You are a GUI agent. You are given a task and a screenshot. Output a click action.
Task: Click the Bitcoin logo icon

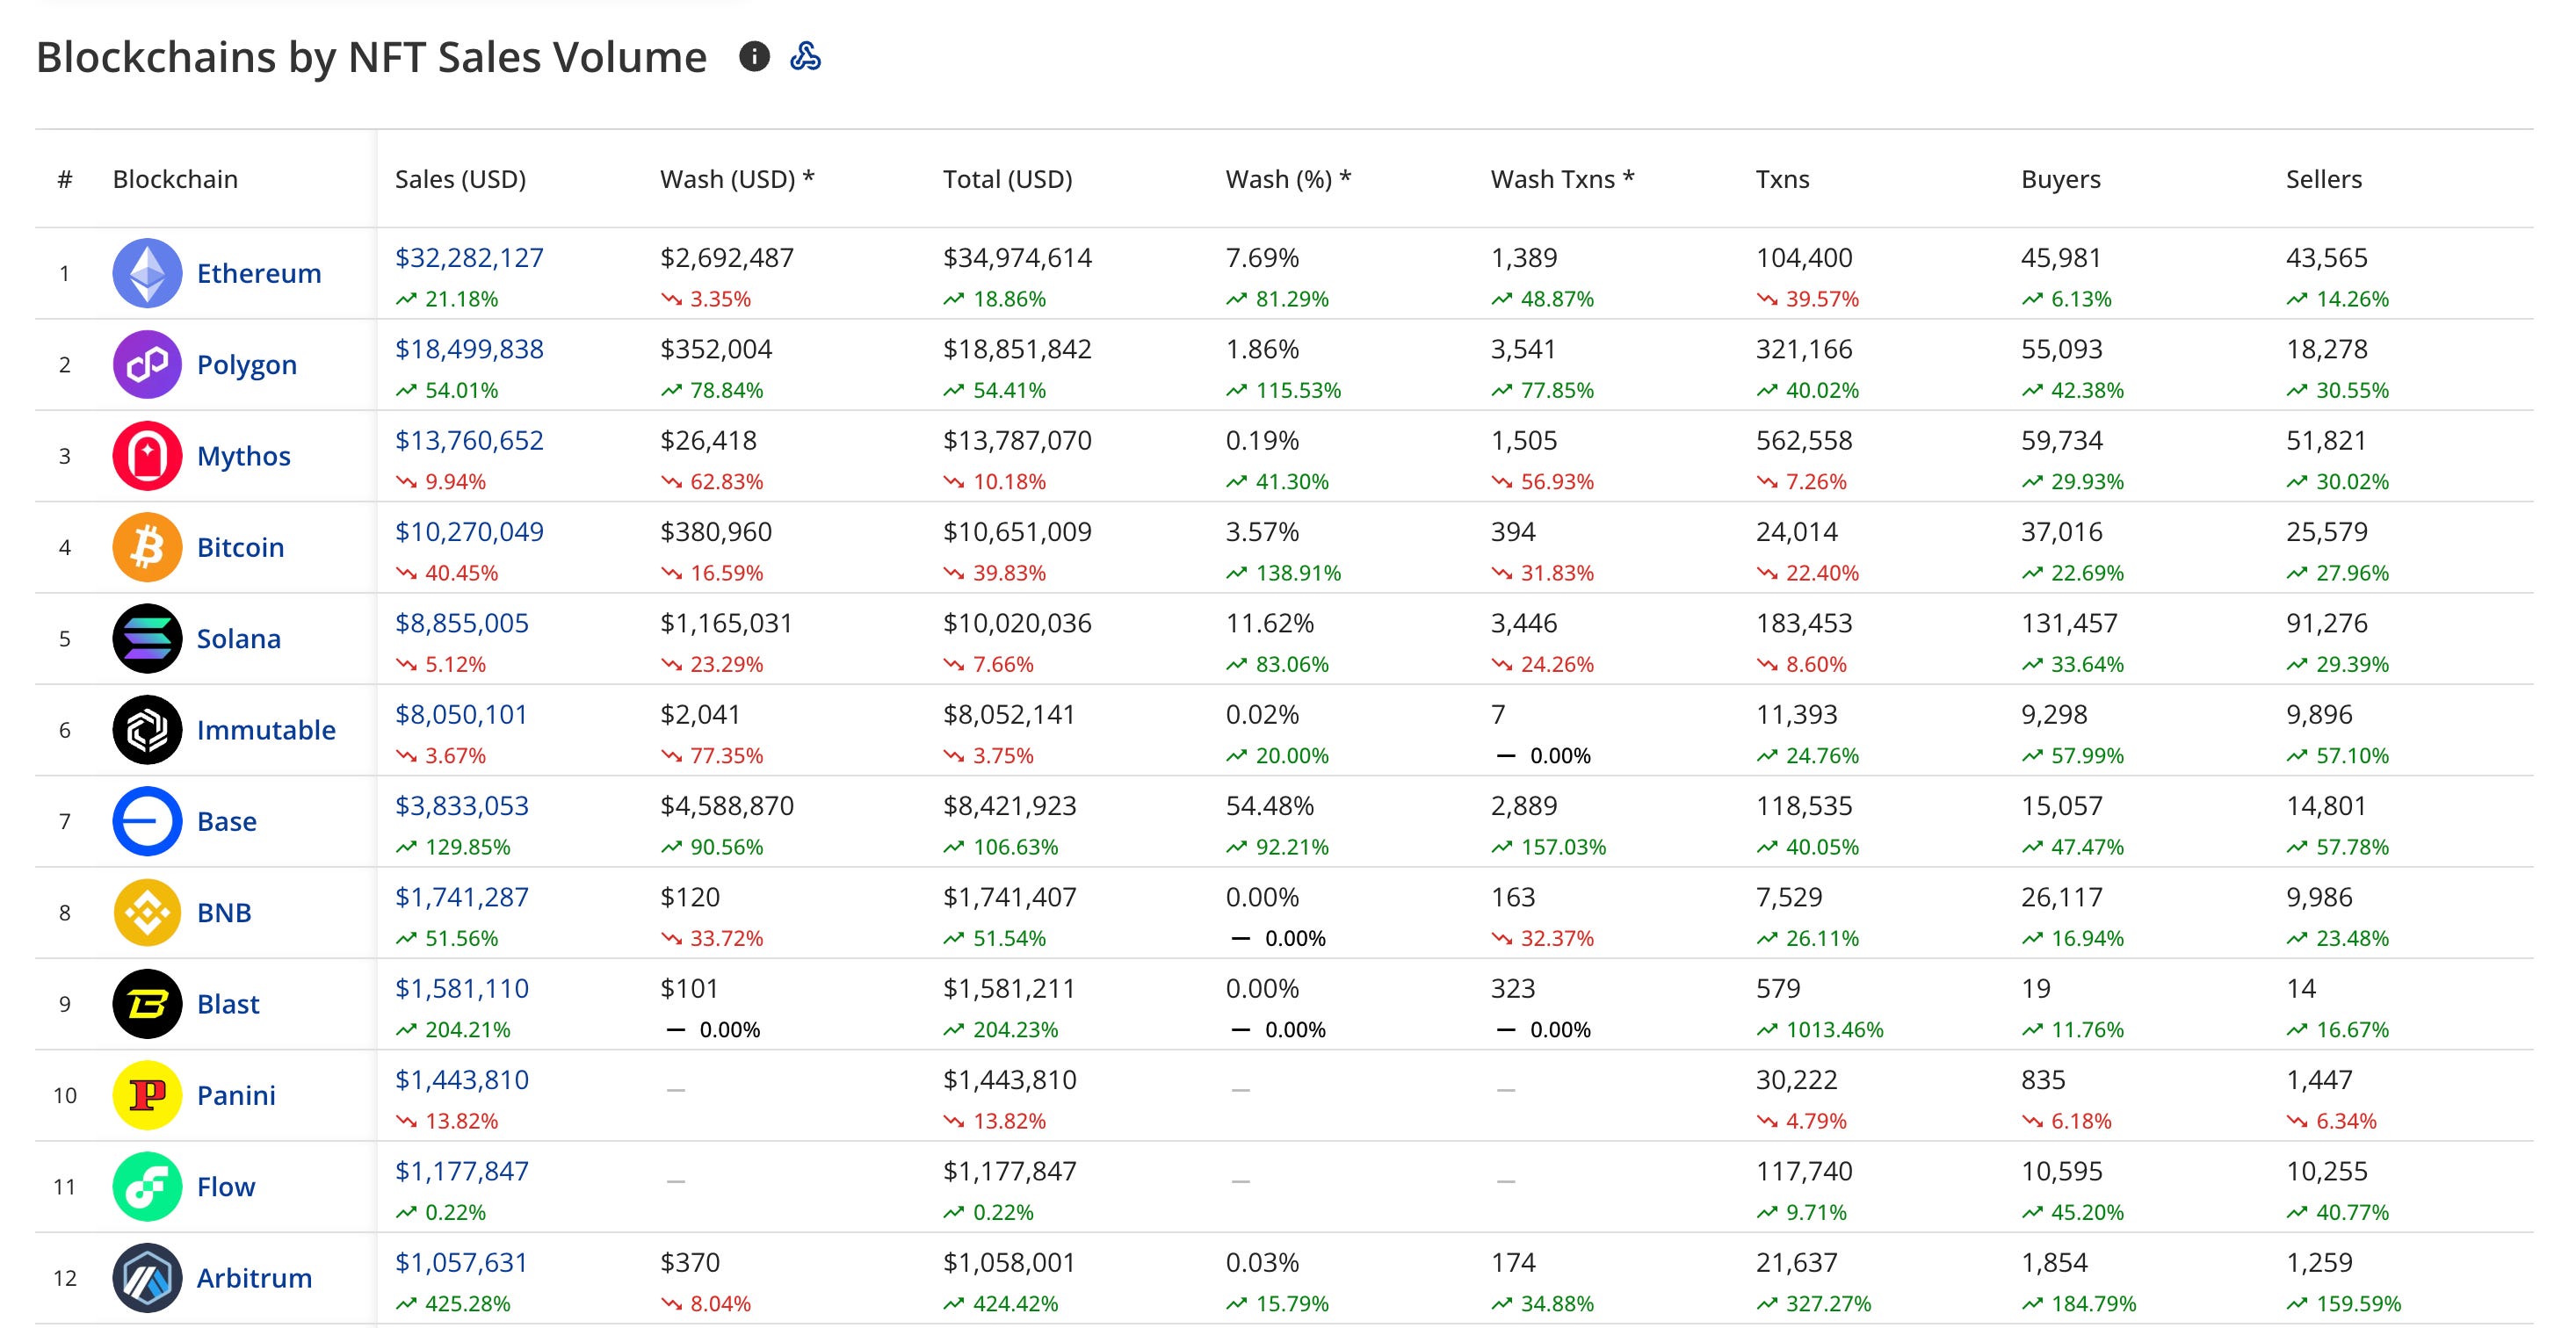pyautogui.click(x=147, y=547)
